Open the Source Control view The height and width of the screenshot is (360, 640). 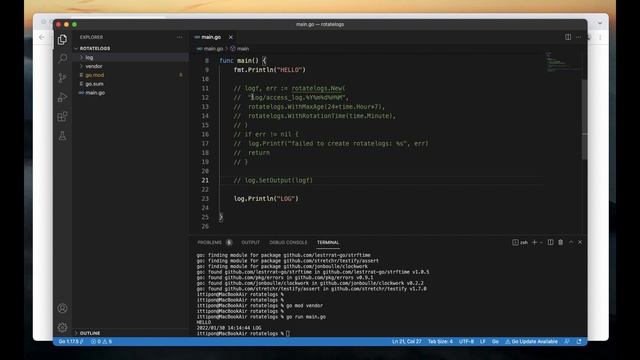(62, 78)
